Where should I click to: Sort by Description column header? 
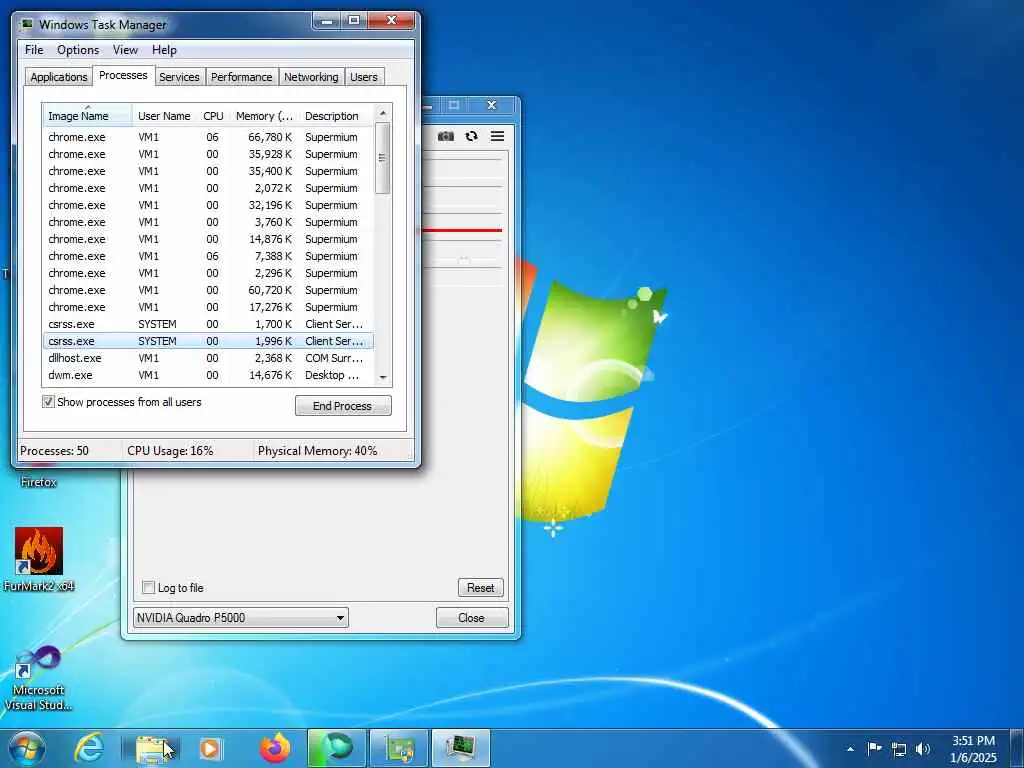pos(336,116)
